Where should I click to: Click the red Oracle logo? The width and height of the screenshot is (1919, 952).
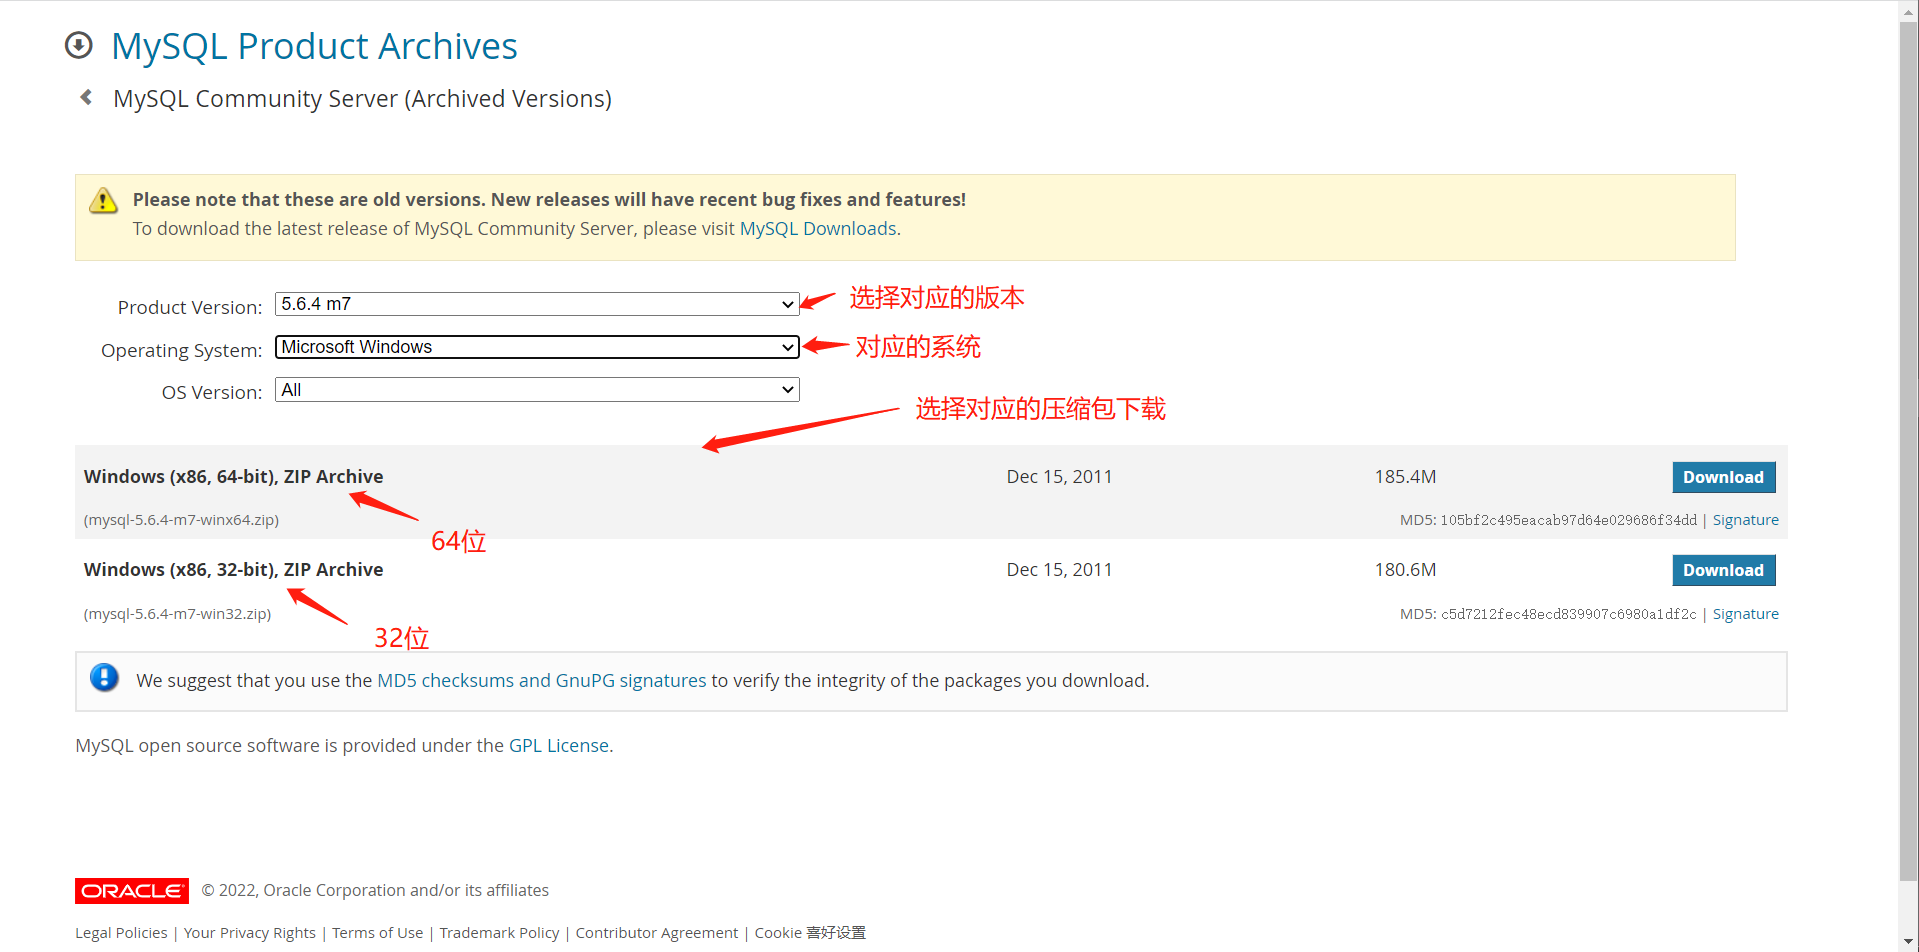pyautogui.click(x=132, y=890)
